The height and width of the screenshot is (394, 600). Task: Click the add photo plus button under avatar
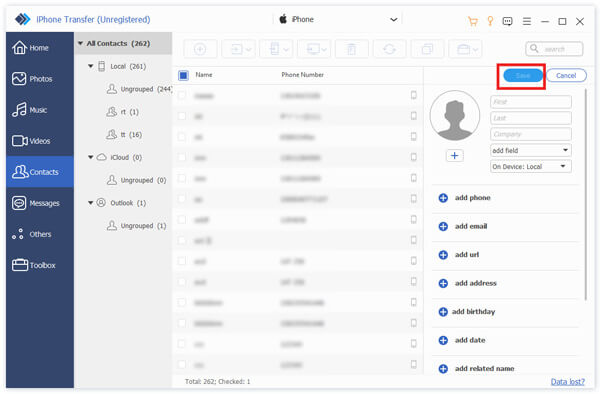(455, 156)
